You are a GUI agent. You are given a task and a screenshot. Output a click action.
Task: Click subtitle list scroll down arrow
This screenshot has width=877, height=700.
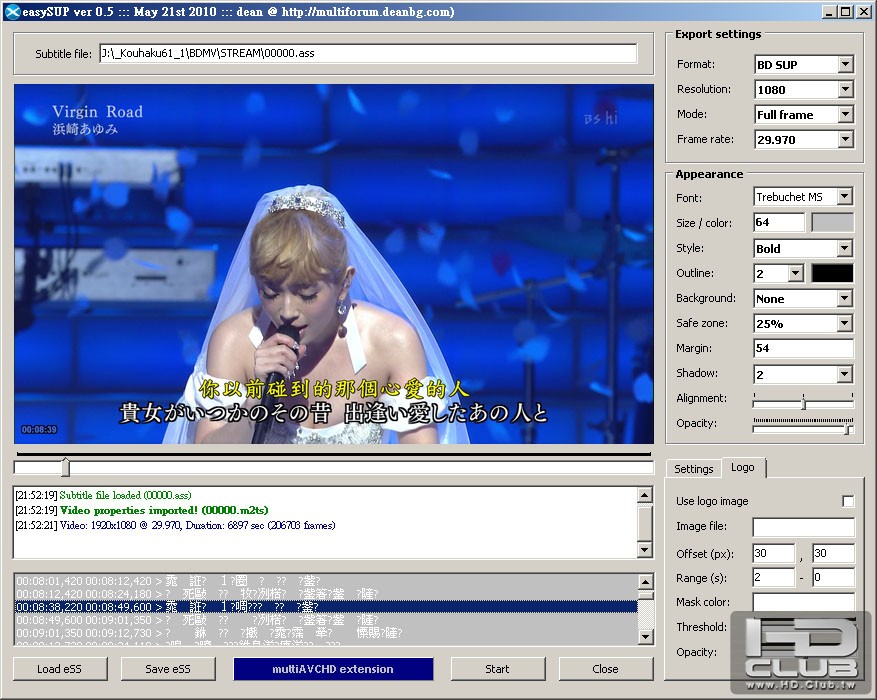coord(645,637)
